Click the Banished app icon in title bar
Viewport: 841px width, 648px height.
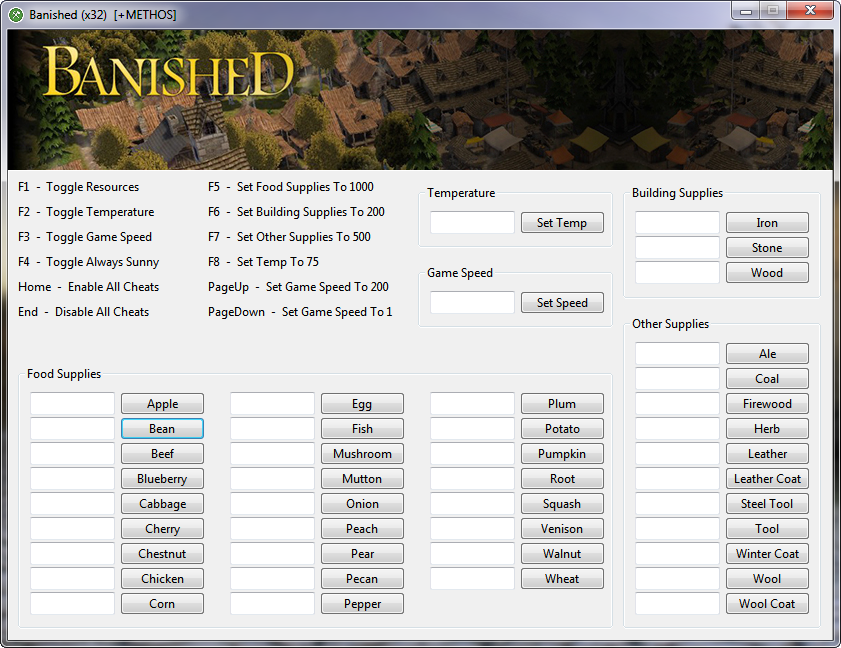16,15
